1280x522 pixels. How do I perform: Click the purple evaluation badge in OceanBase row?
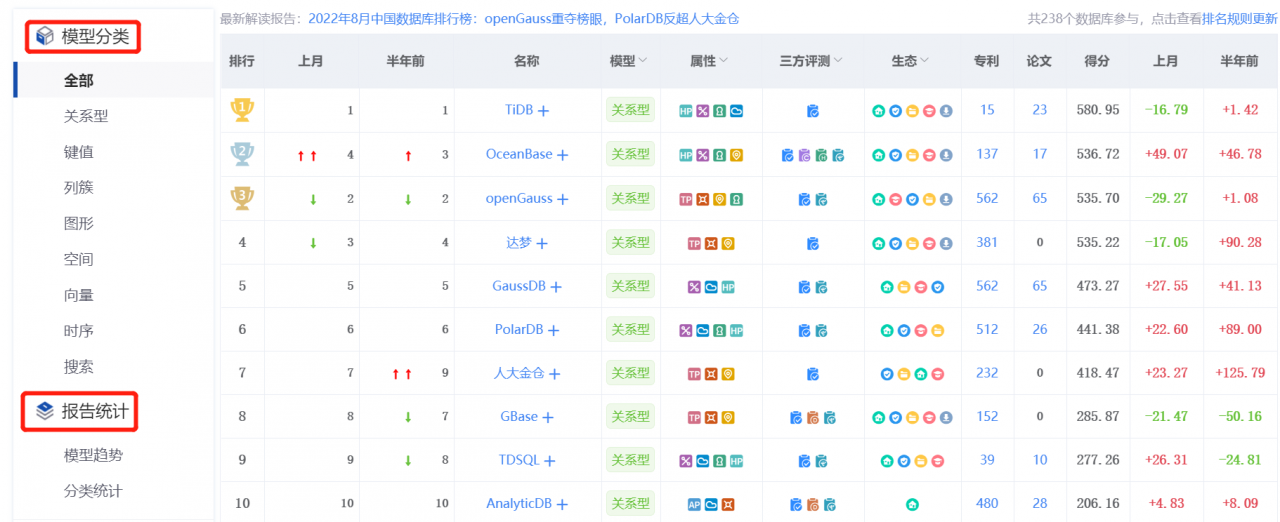804,155
